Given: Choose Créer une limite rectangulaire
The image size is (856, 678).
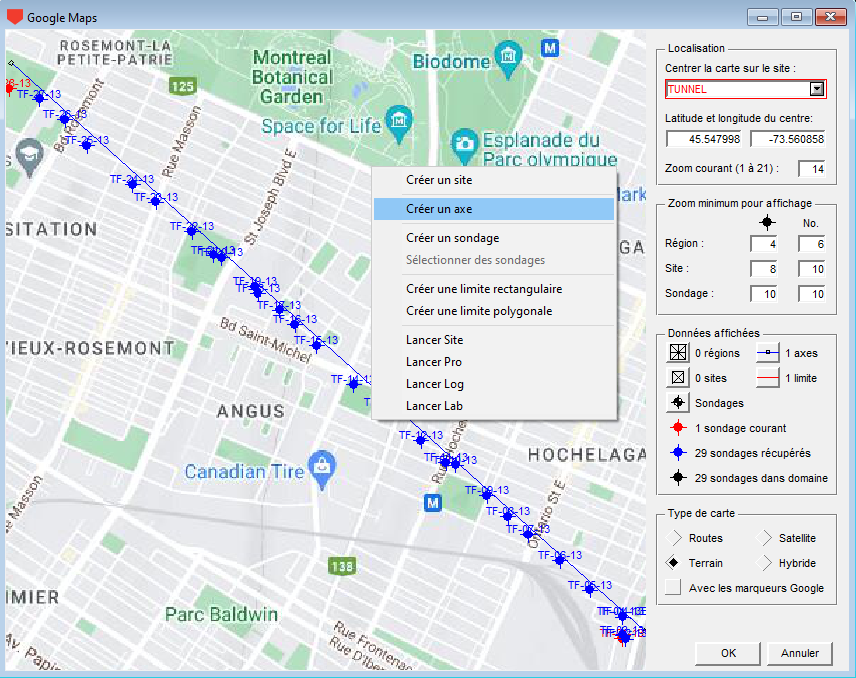Looking at the screenshot, I should point(494,289).
